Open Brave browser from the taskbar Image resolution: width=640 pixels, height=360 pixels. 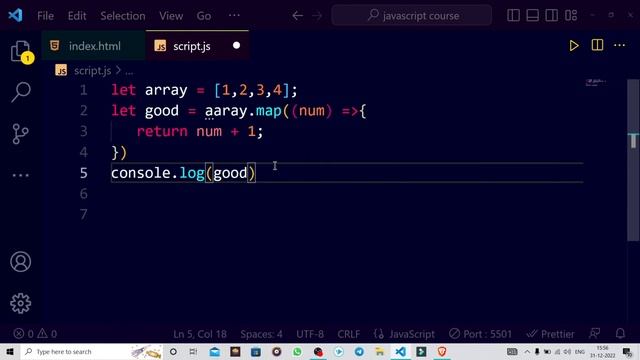442,351
